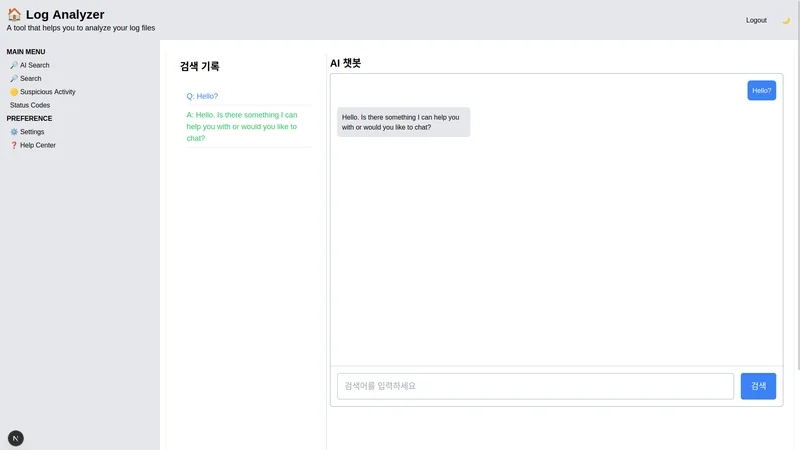The height and width of the screenshot is (450, 800).
Task: Click the 검색 기록 heading
Action: click(x=199, y=66)
